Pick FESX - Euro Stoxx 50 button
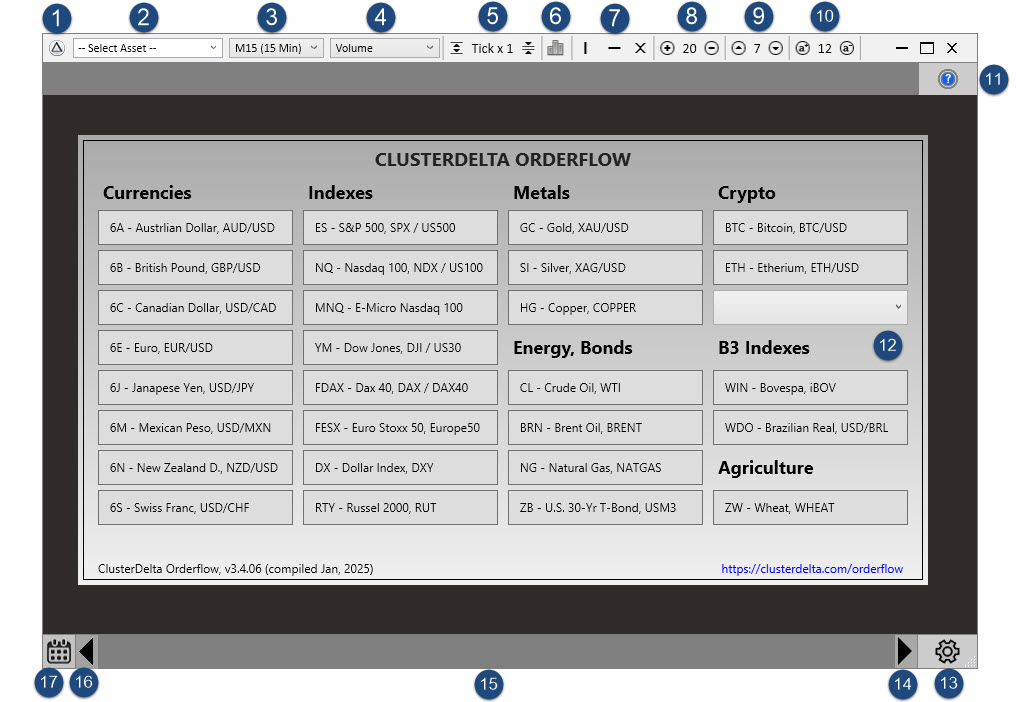1020x702 pixels. pos(400,427)
